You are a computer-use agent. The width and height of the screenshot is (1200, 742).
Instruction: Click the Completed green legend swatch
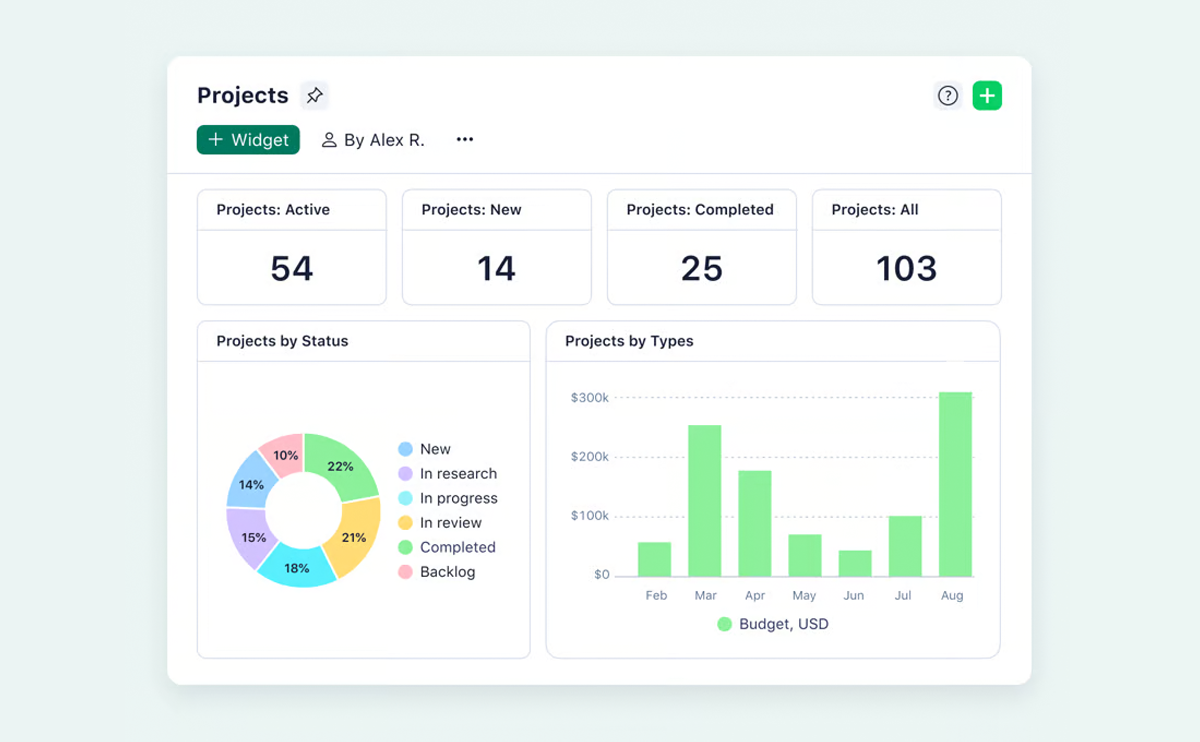coord(405,547)
